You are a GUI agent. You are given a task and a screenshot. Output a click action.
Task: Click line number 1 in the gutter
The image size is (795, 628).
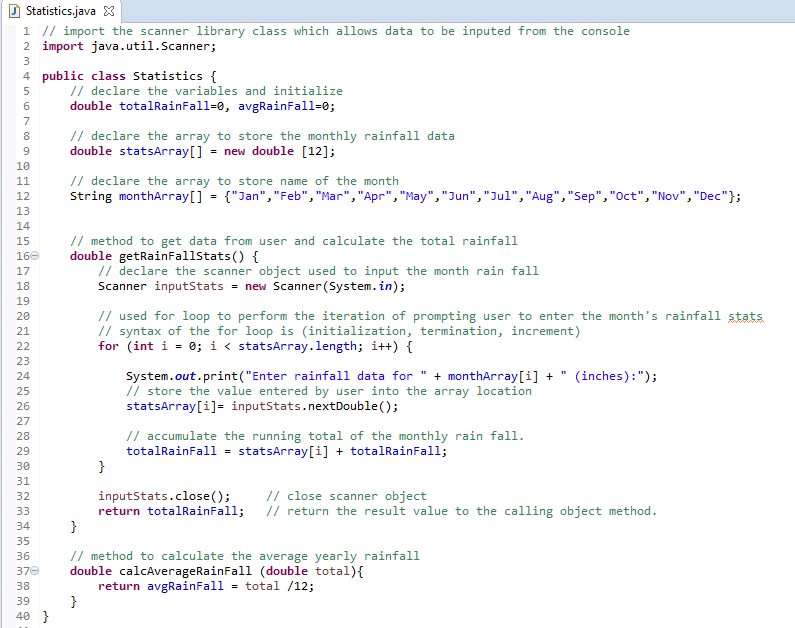(x=25, y=31)
